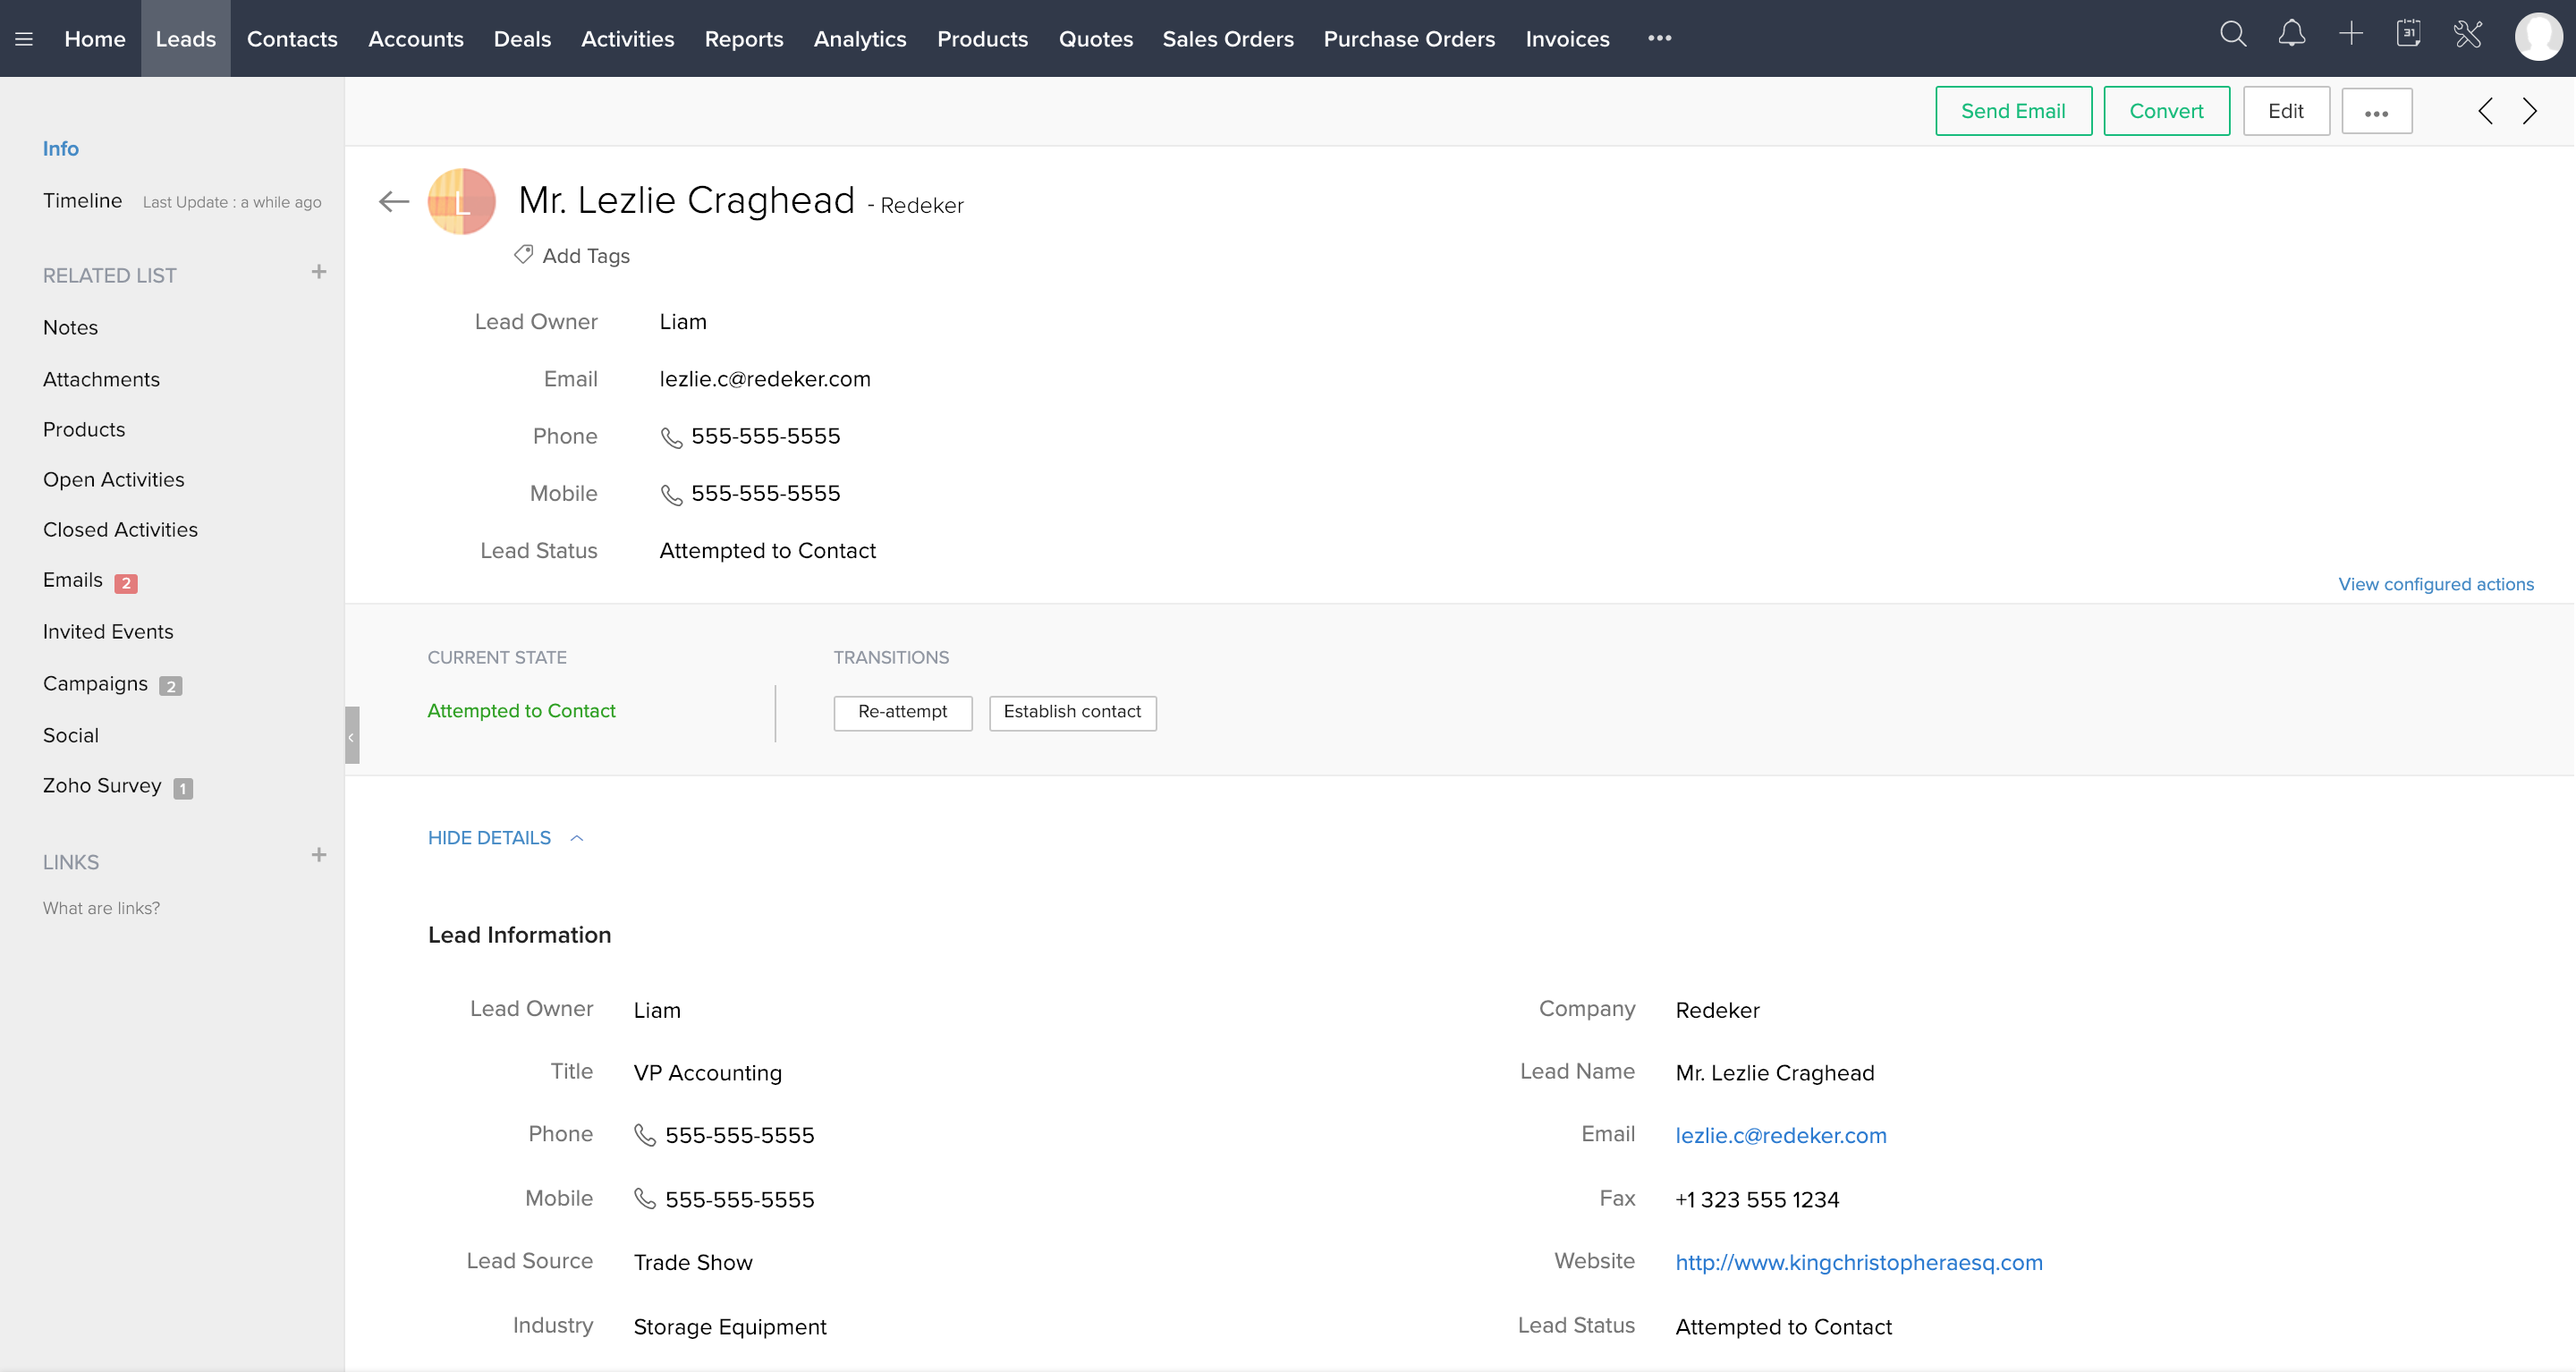Open the hamburger menu icon
This screenshot has width=2576, height=1372.
click(24, 39)
